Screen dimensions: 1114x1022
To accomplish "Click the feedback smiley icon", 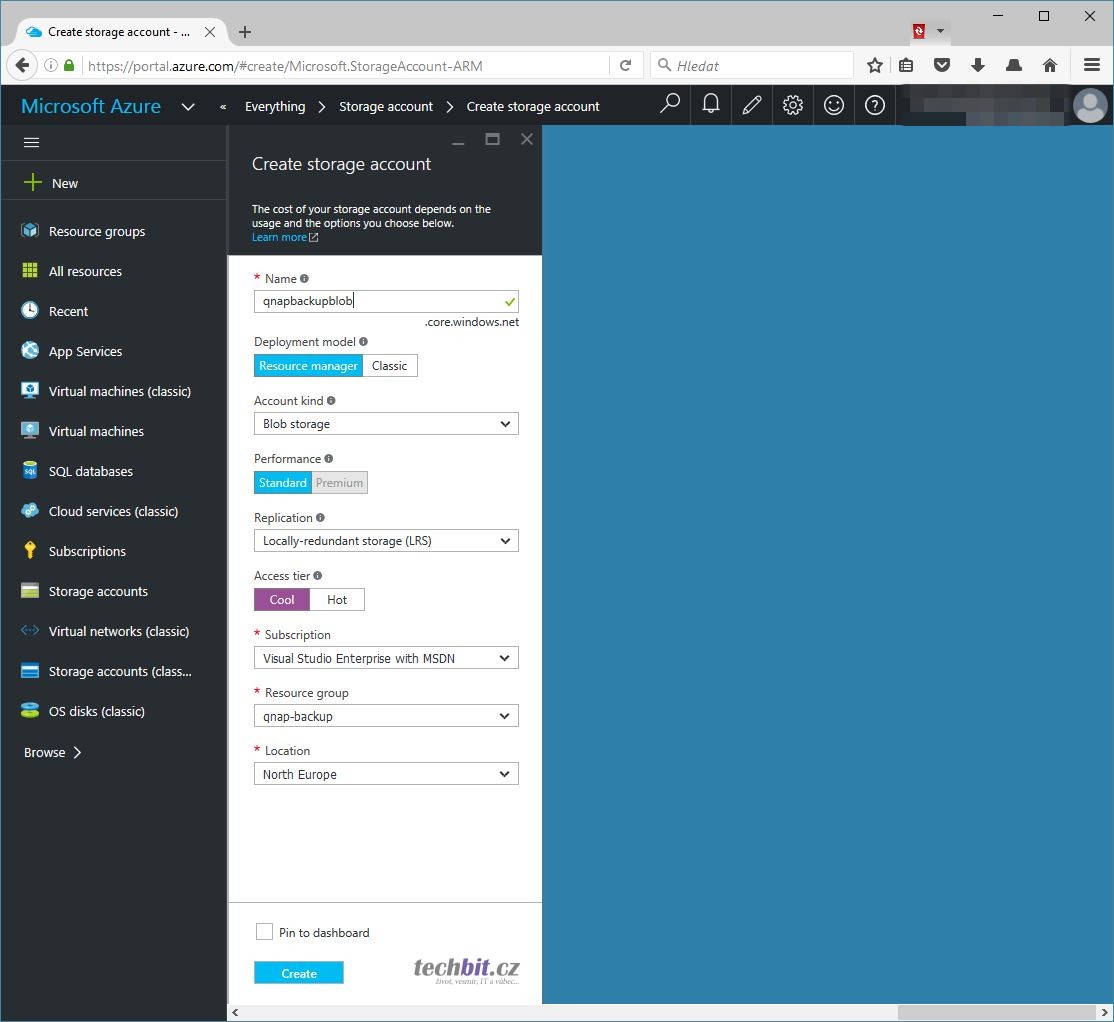I will 834,105.
